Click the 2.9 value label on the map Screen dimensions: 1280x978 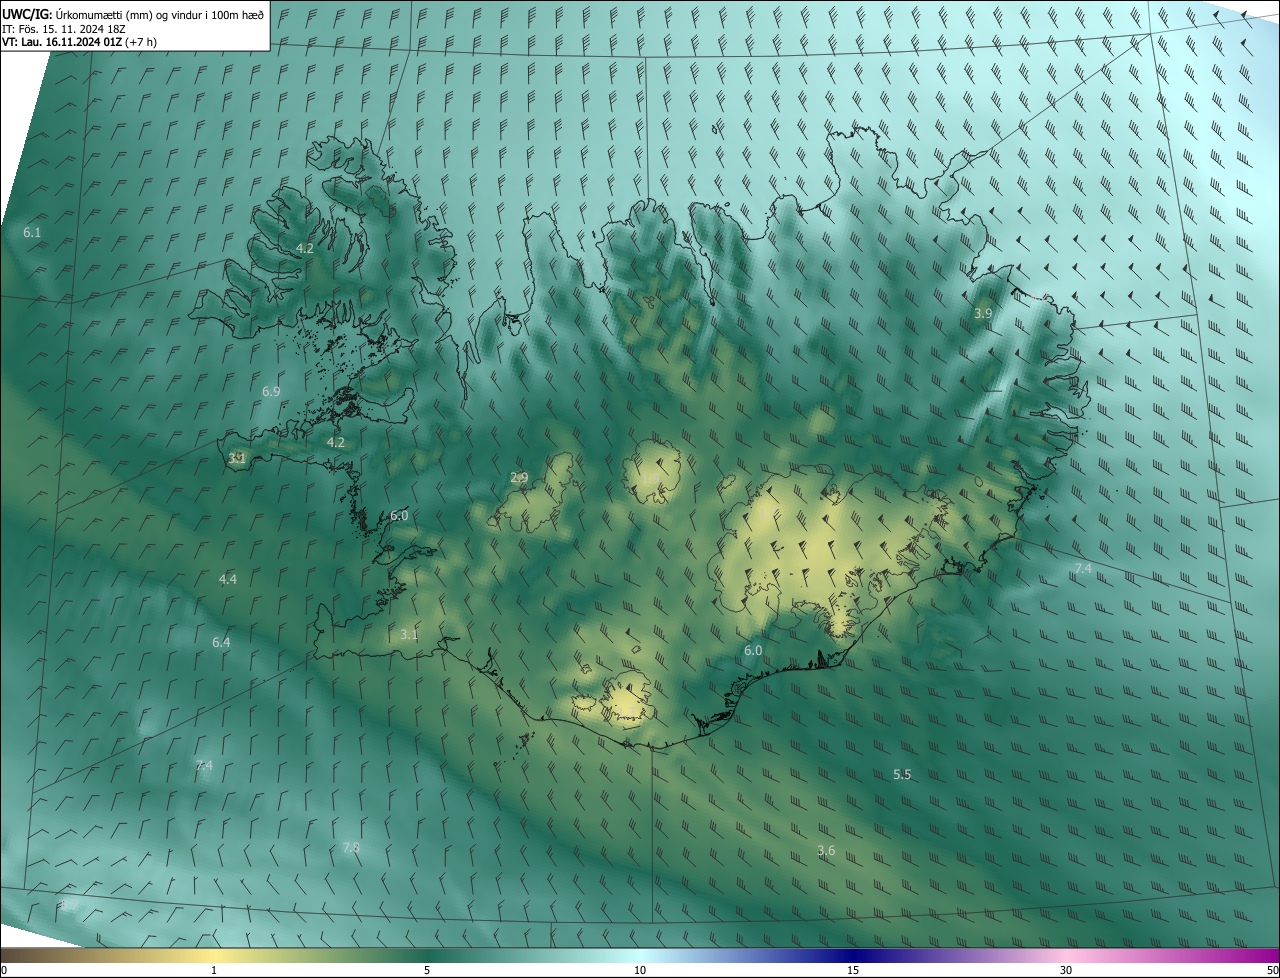tap(519, 477)
